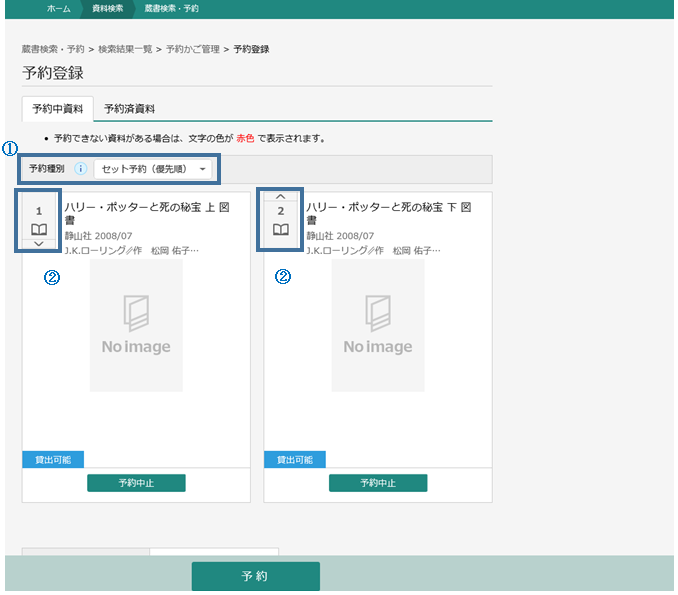
Task: Move item 1 down with the chevron
Action: (x=39, y=244)
